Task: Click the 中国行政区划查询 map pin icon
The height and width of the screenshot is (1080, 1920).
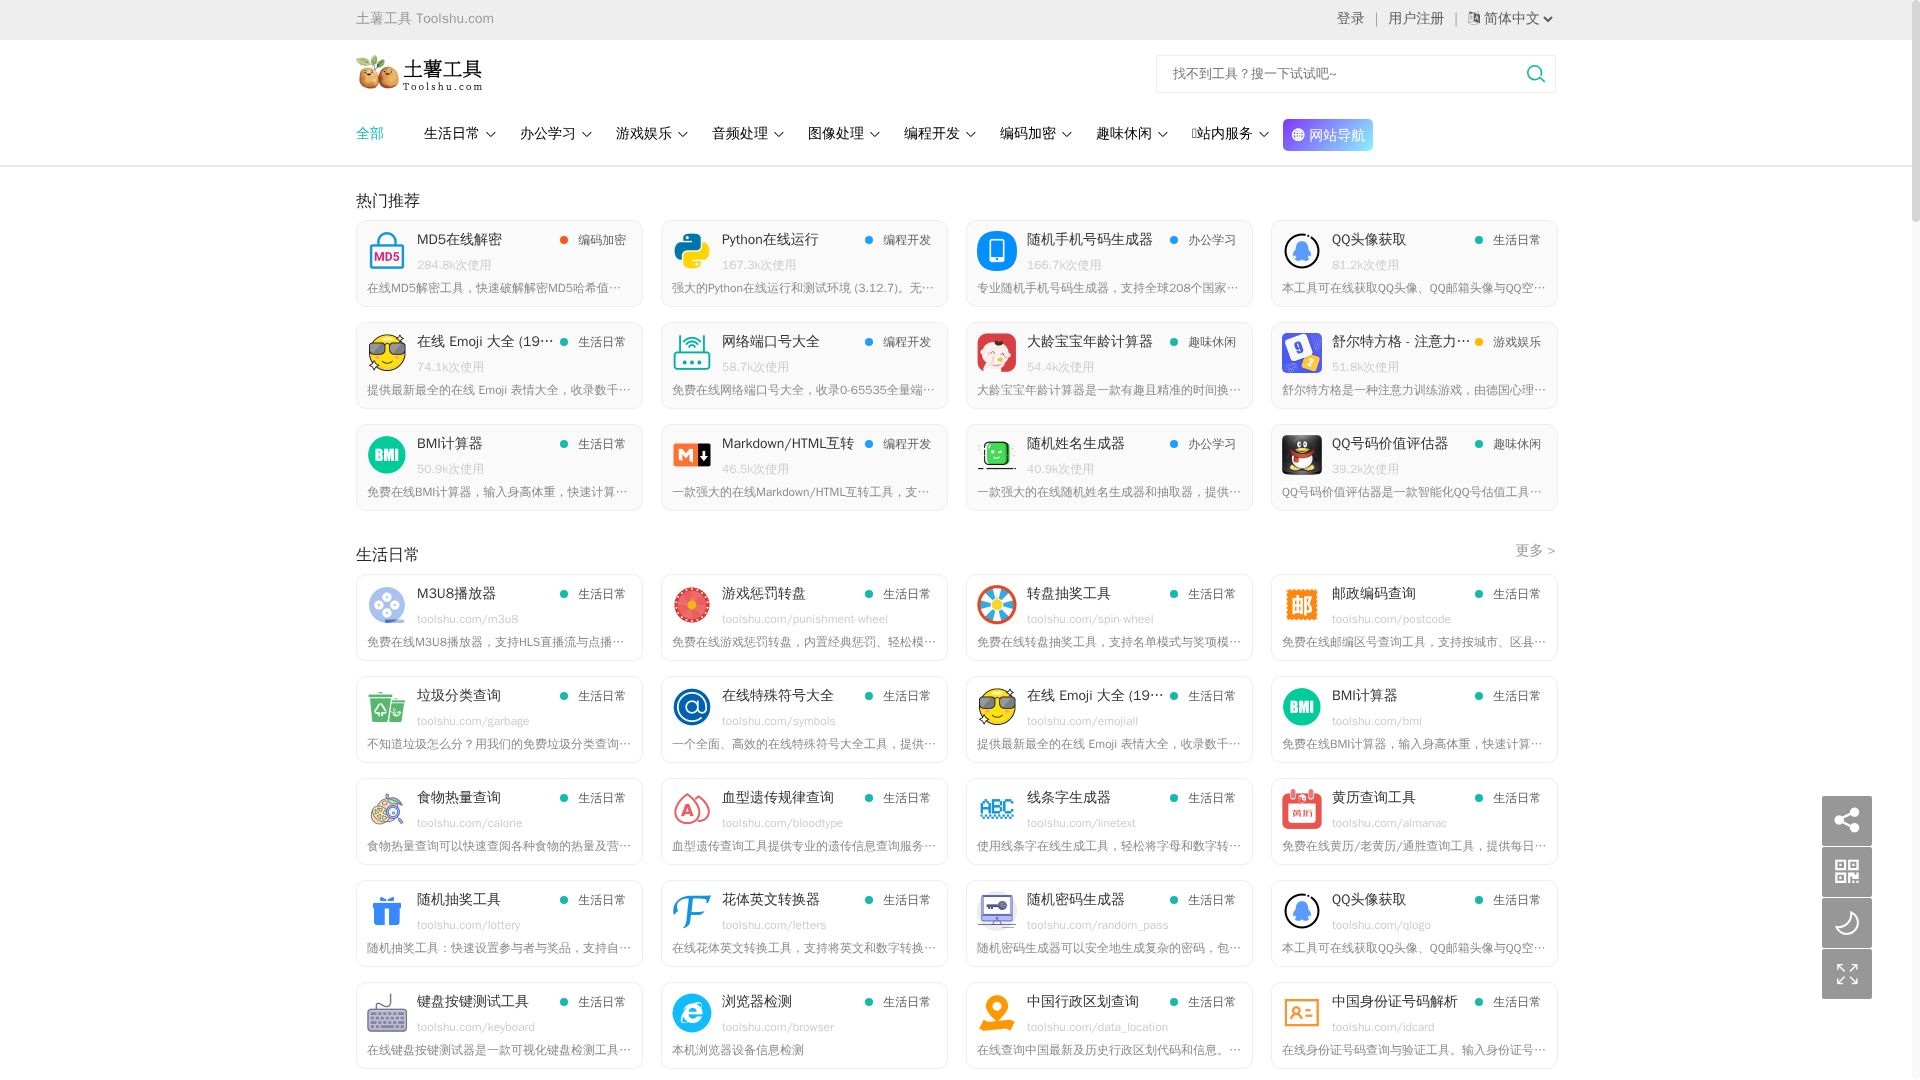Action: (x=997, y=1013)
